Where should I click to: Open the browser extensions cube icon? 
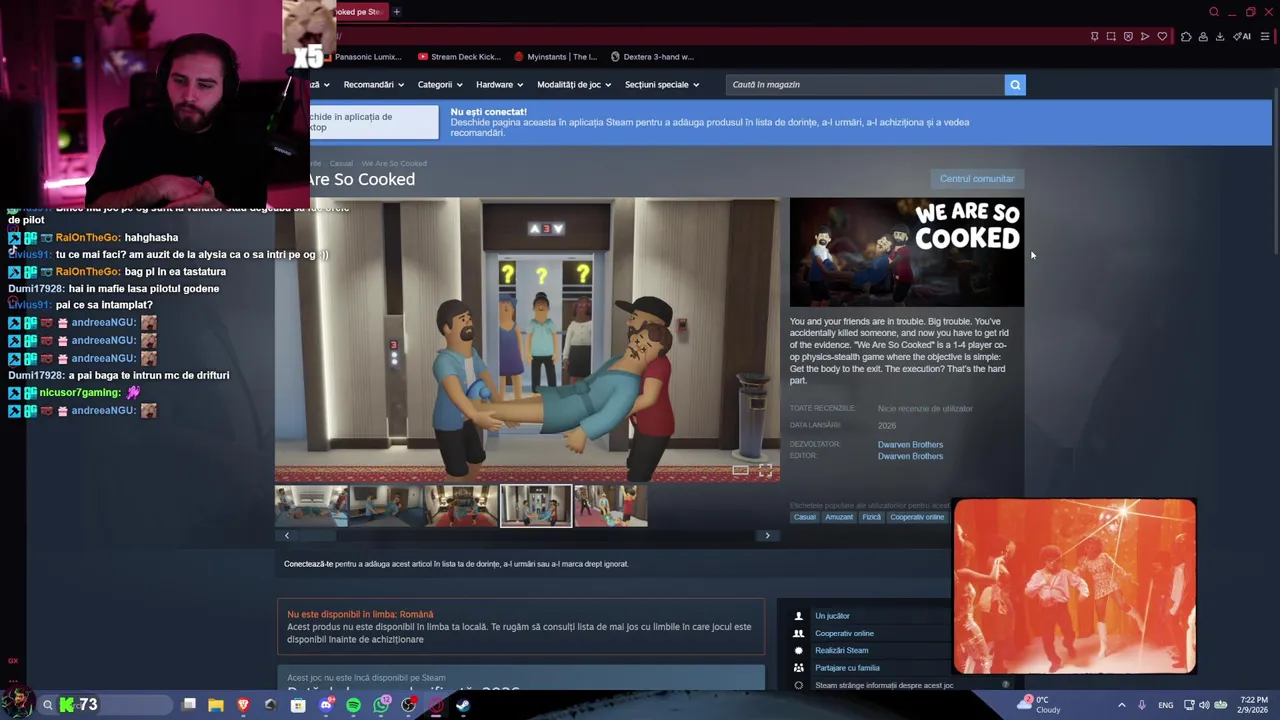coord(1186,37)
